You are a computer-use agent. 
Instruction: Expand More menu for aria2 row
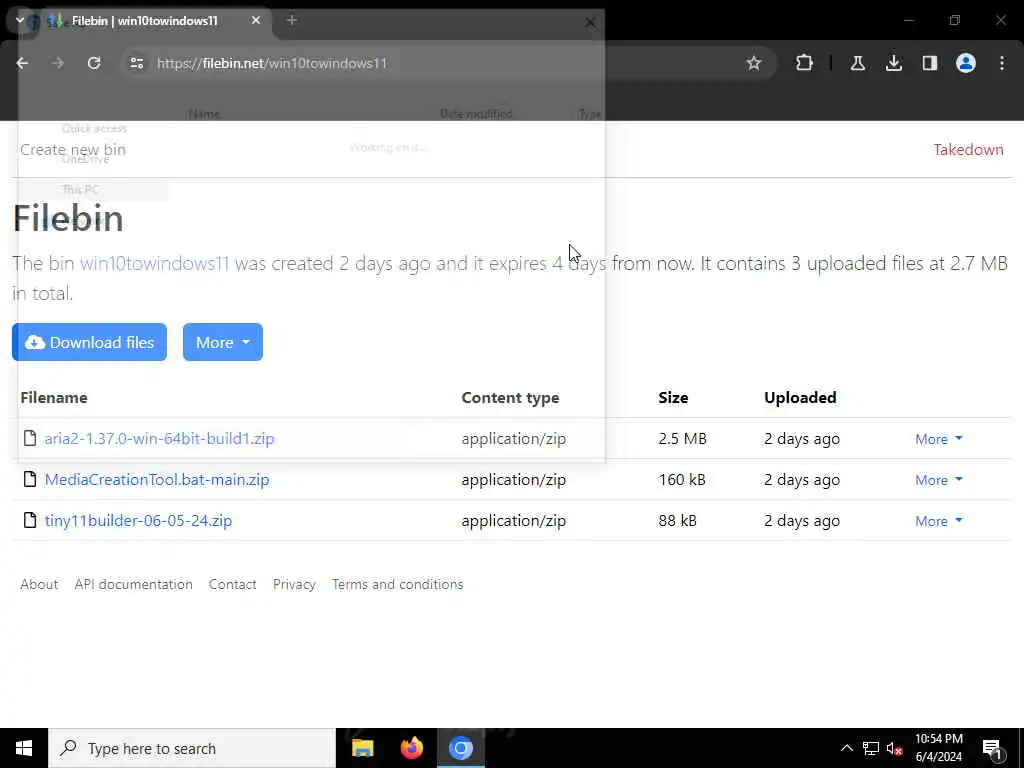click(938, 439)
